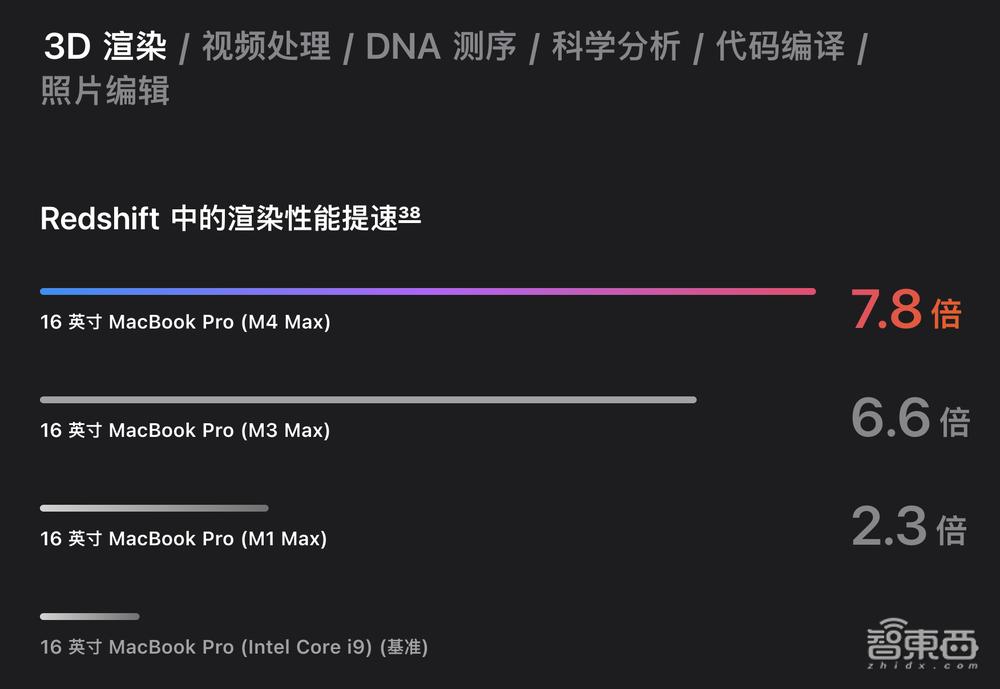Show the 科学分析 tab
Screen dimensions: 1000x689
pyautogui.click(x=615, y=46)
